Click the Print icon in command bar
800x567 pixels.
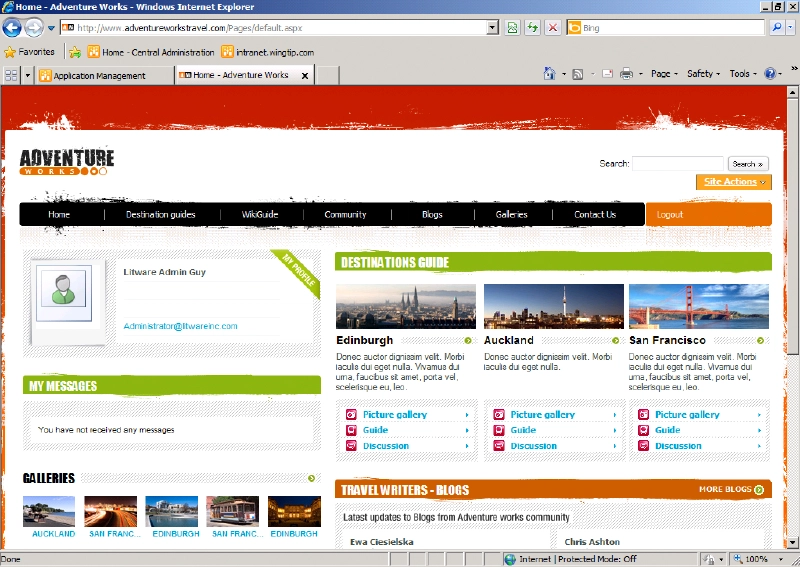626,74
